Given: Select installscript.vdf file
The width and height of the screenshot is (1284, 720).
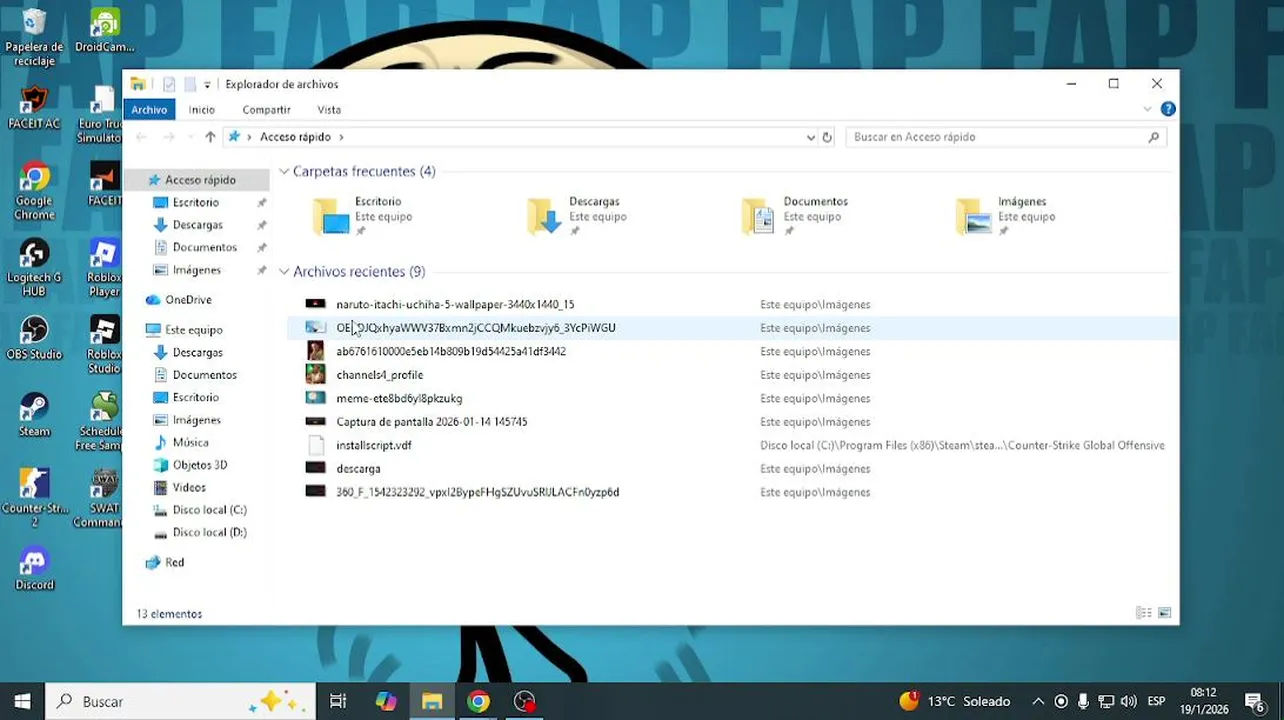Looking at the screenshot, I should (732, 445).
